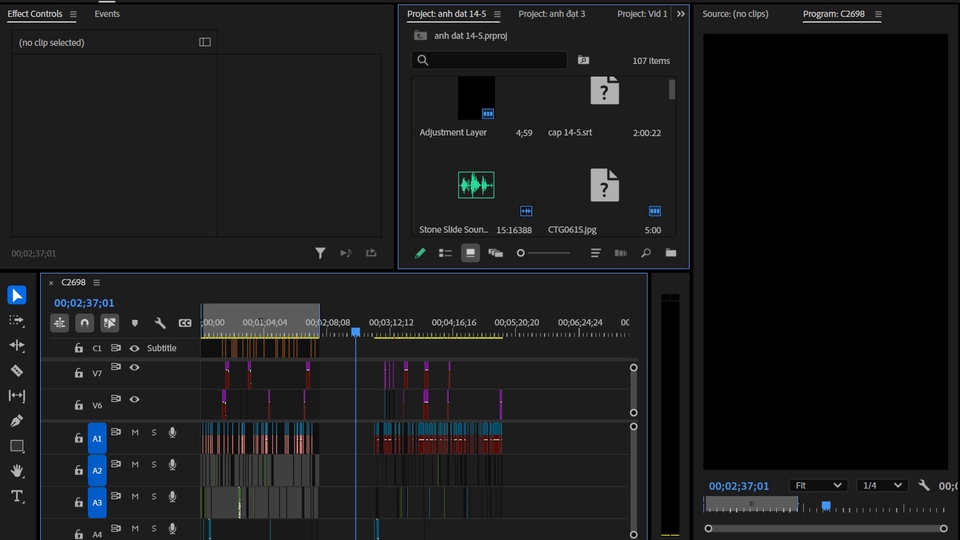Viewport: 960px width, 540px height.
Task: Open timeline display settings wrench
Action: pyautogui.click(x=160, y=323)
